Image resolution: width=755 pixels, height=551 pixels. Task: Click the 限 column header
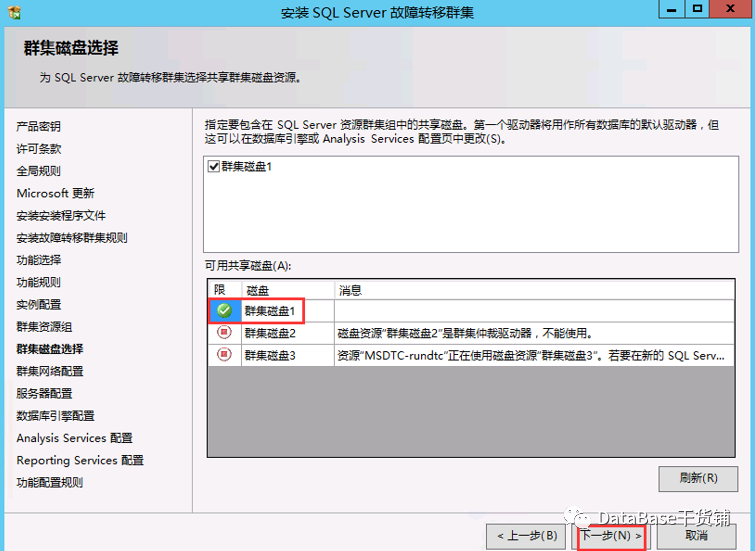click(224, 290)
